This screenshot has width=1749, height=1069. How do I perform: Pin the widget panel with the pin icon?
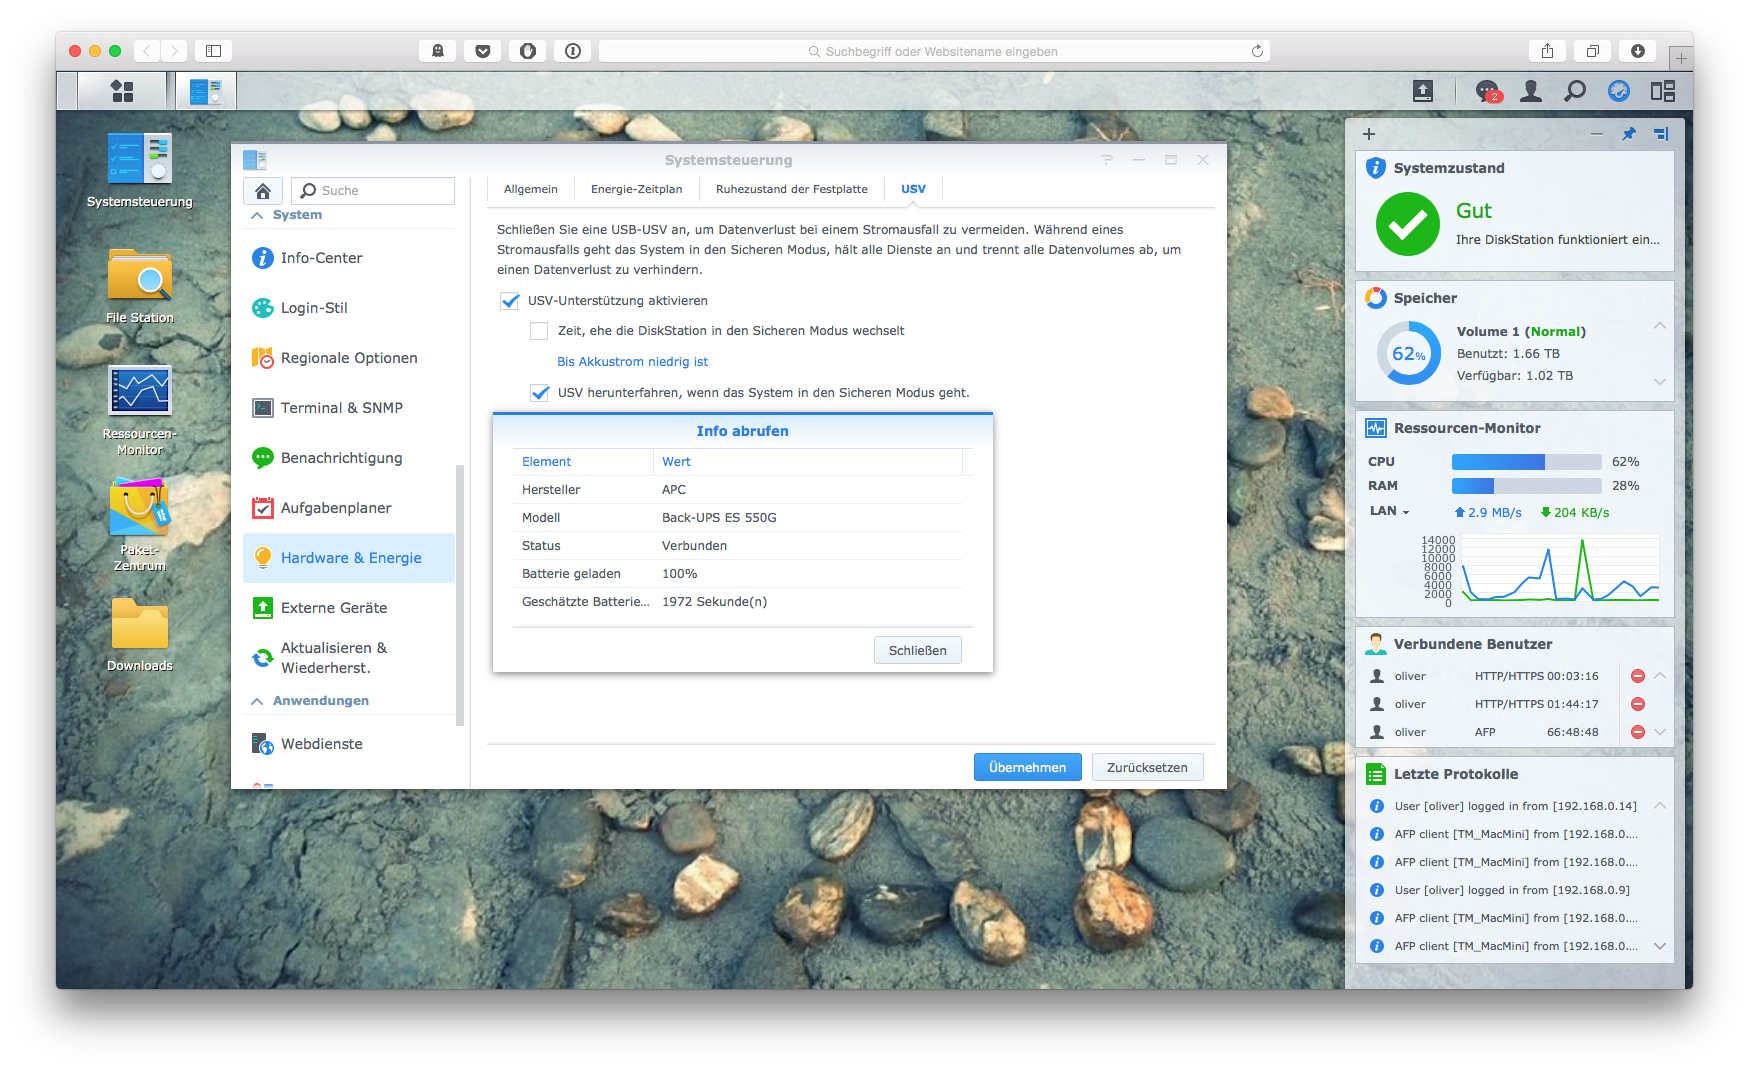tap(1629, 134)
